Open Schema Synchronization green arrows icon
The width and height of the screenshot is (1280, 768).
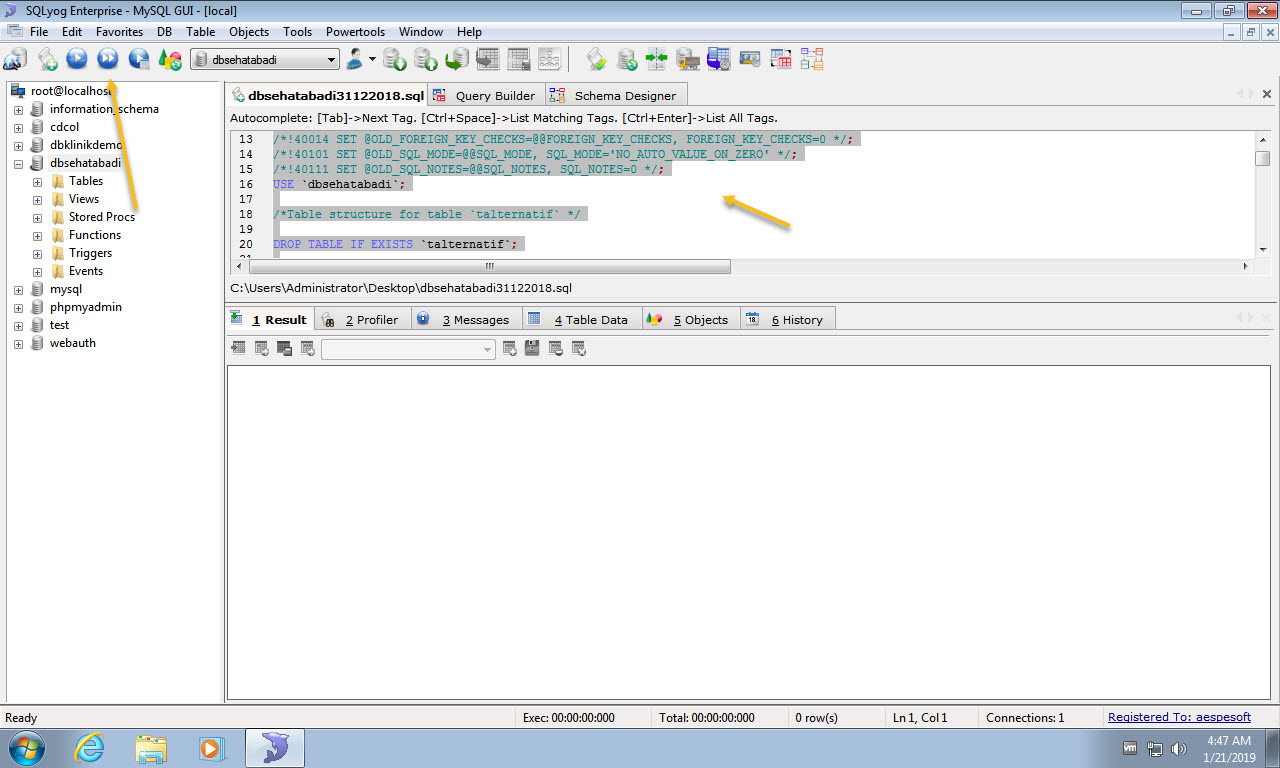point(657,59)
